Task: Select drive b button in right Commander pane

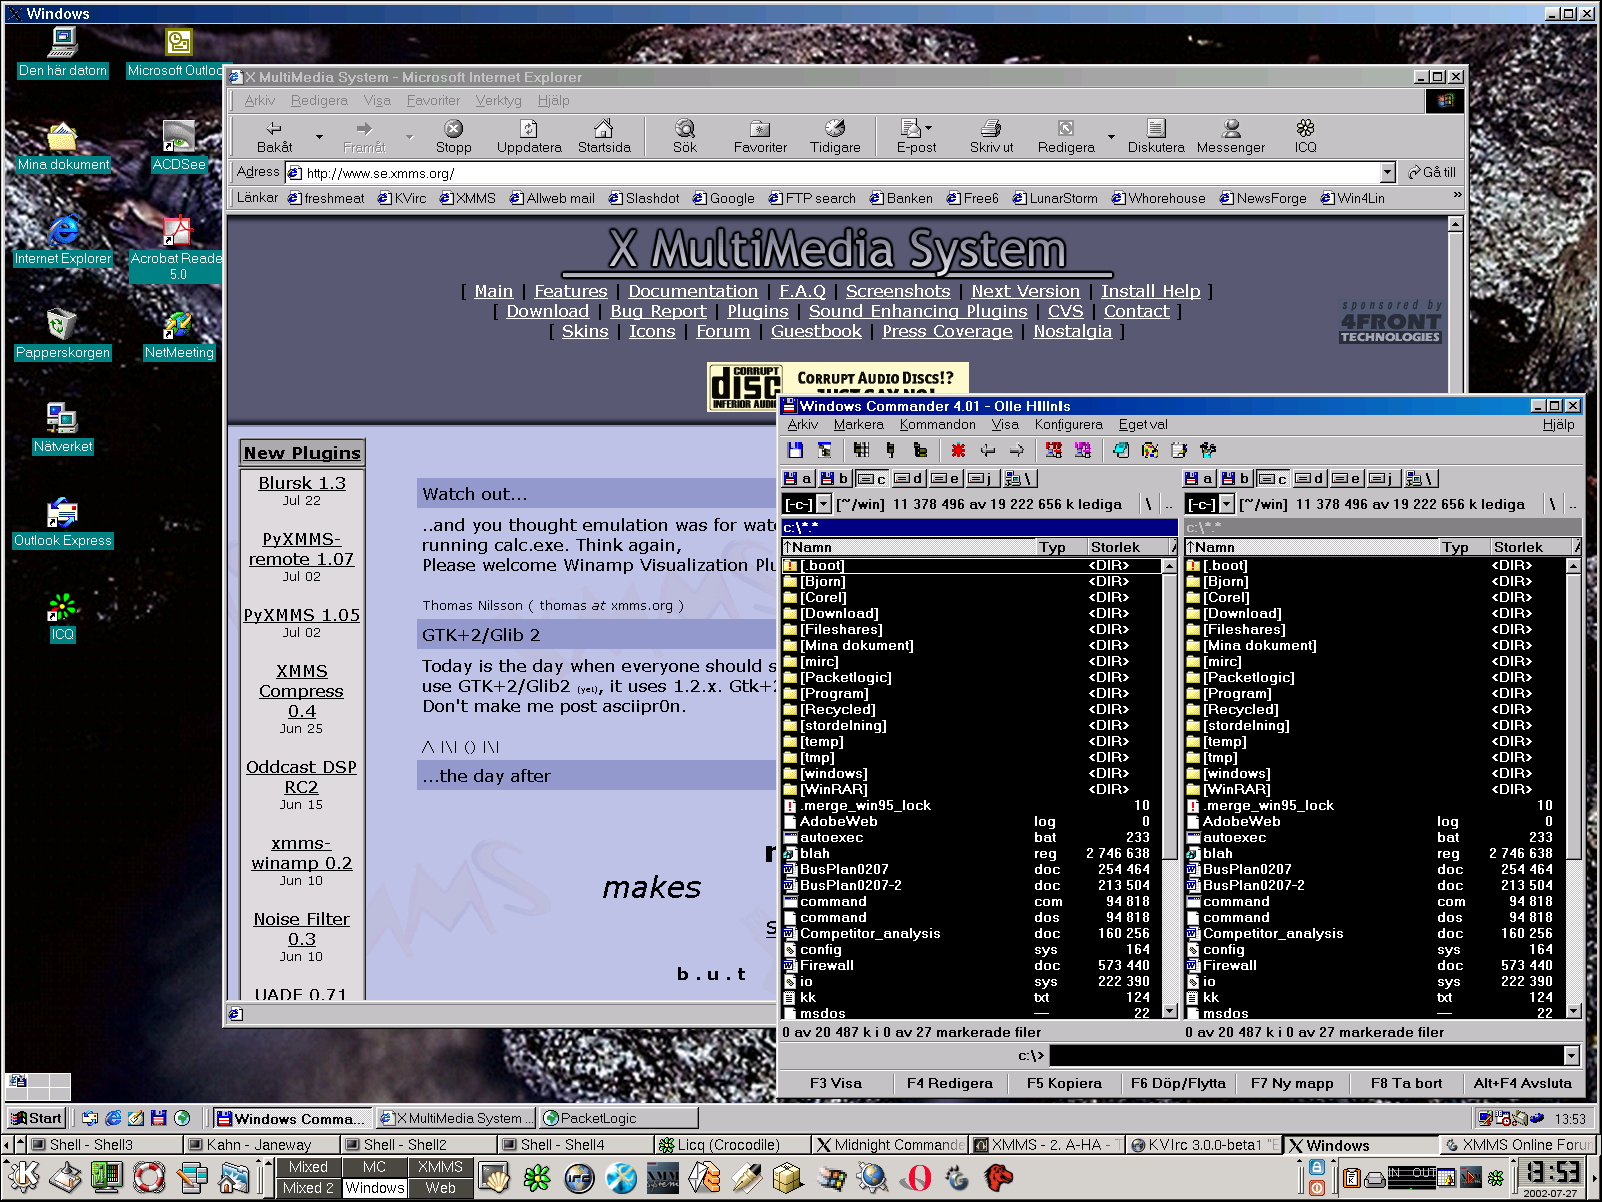Action: 1237,478
